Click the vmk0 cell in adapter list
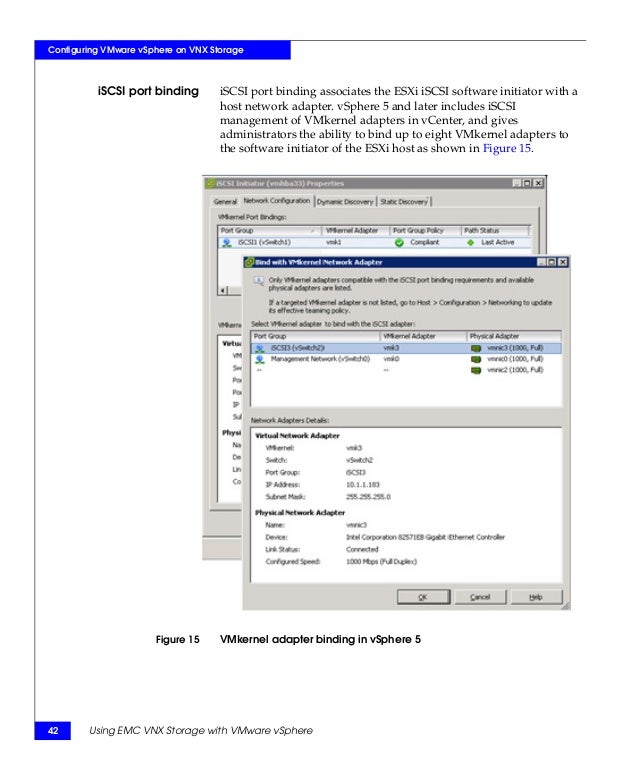The image size is (638, 766). [x=391, y=359]
